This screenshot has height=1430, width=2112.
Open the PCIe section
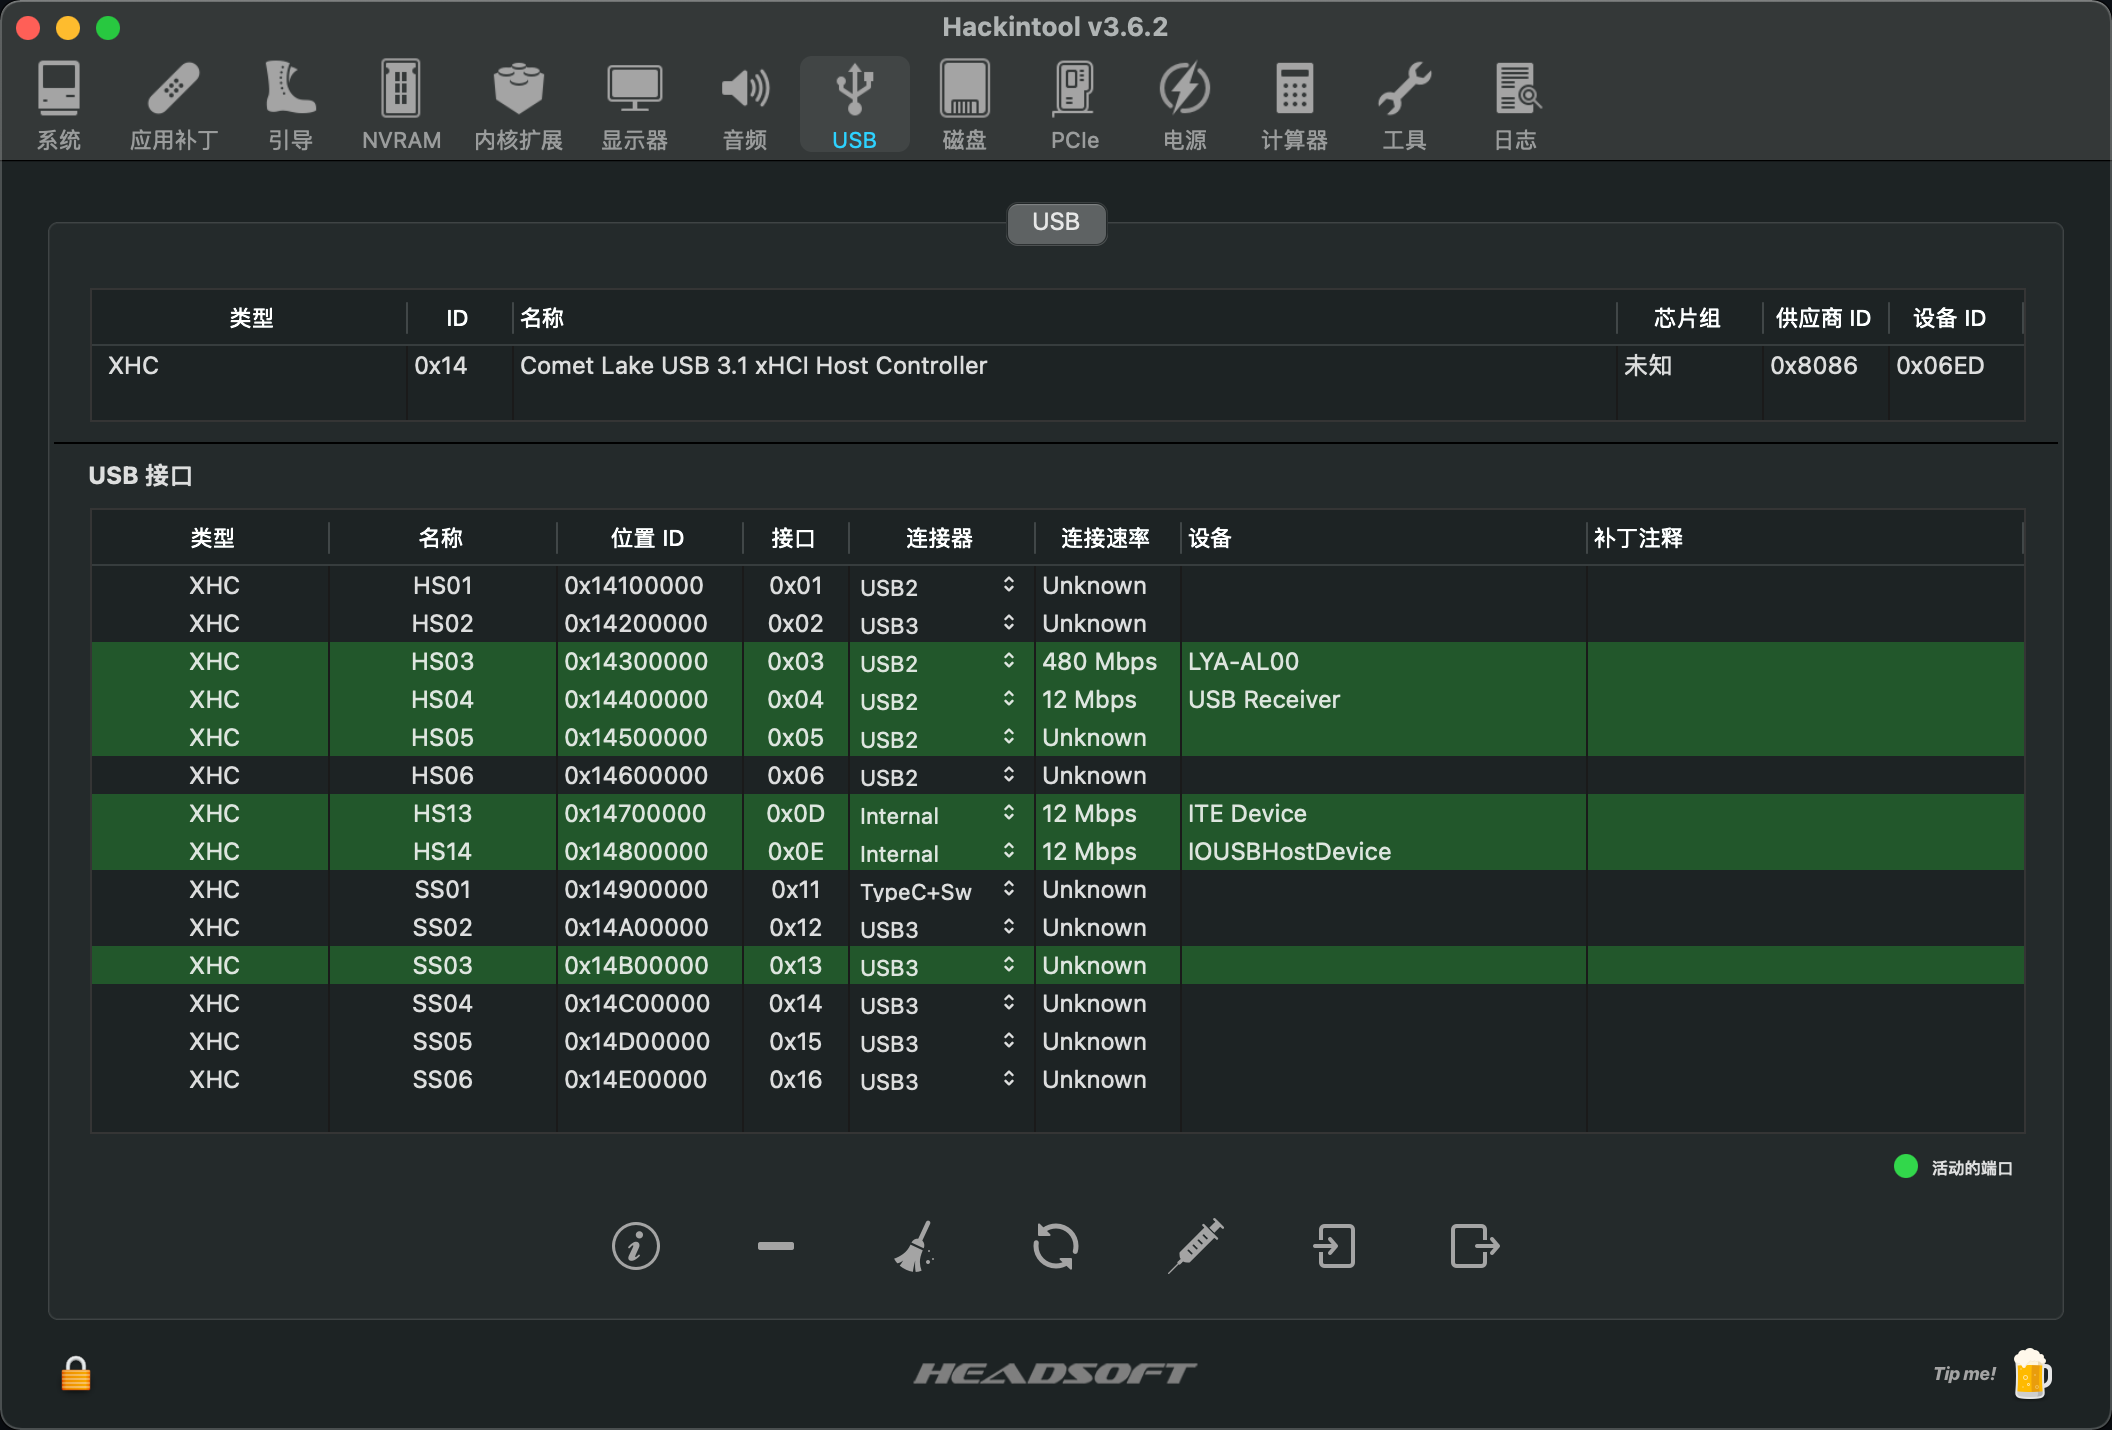(1075, 105)
